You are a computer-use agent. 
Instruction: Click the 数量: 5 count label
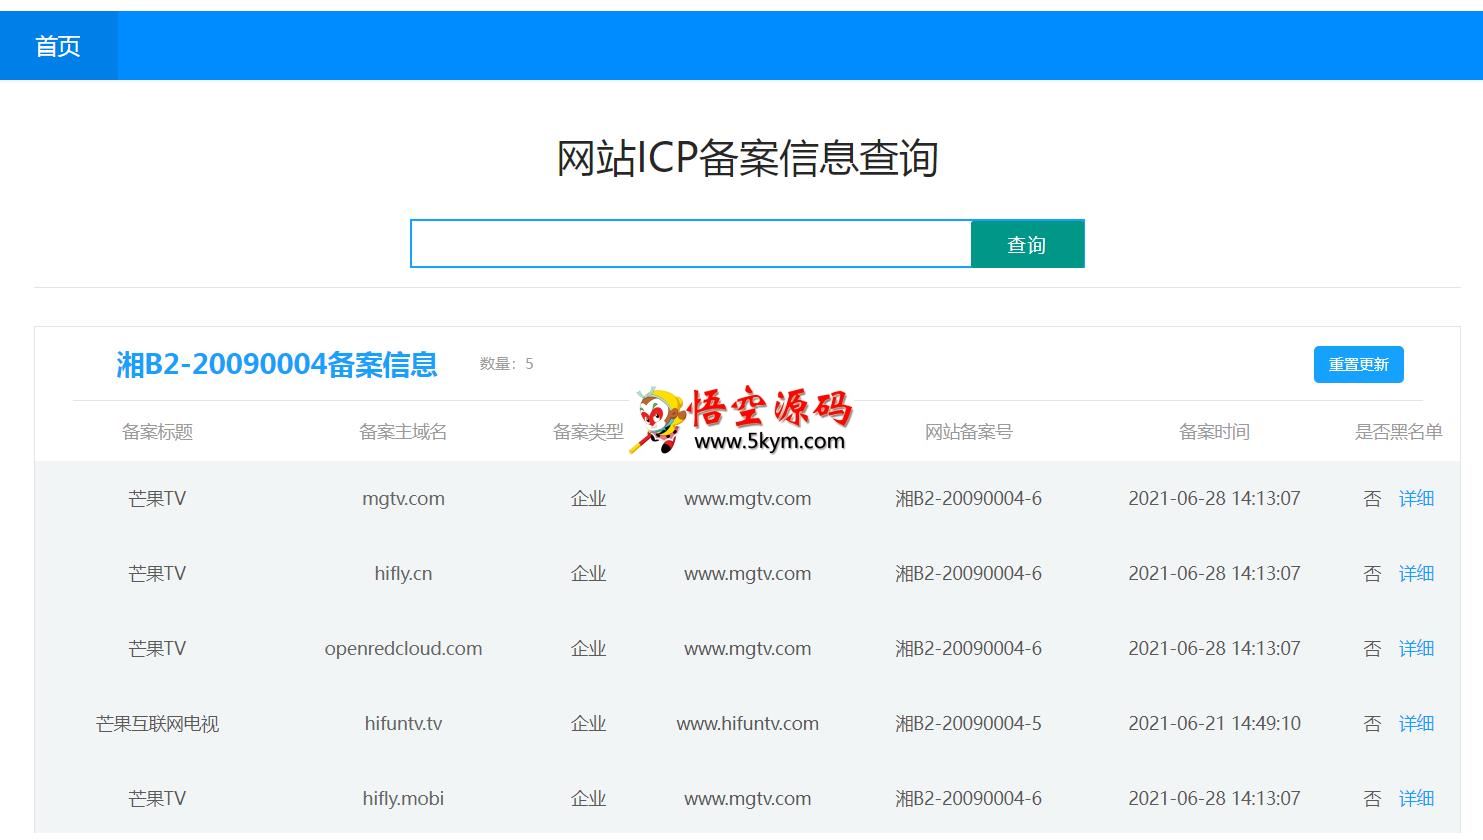coord(506,364)
